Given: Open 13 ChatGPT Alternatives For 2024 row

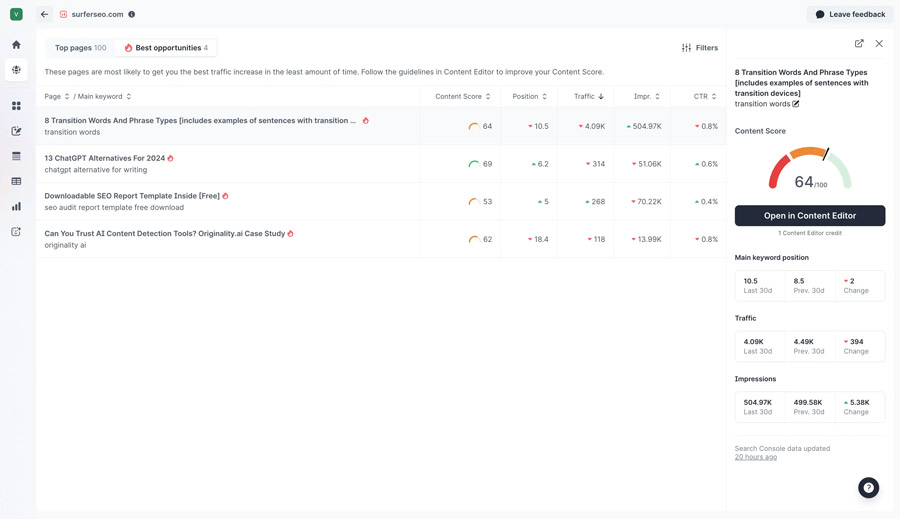Looking at the screenshot, I should pos(381,164).
